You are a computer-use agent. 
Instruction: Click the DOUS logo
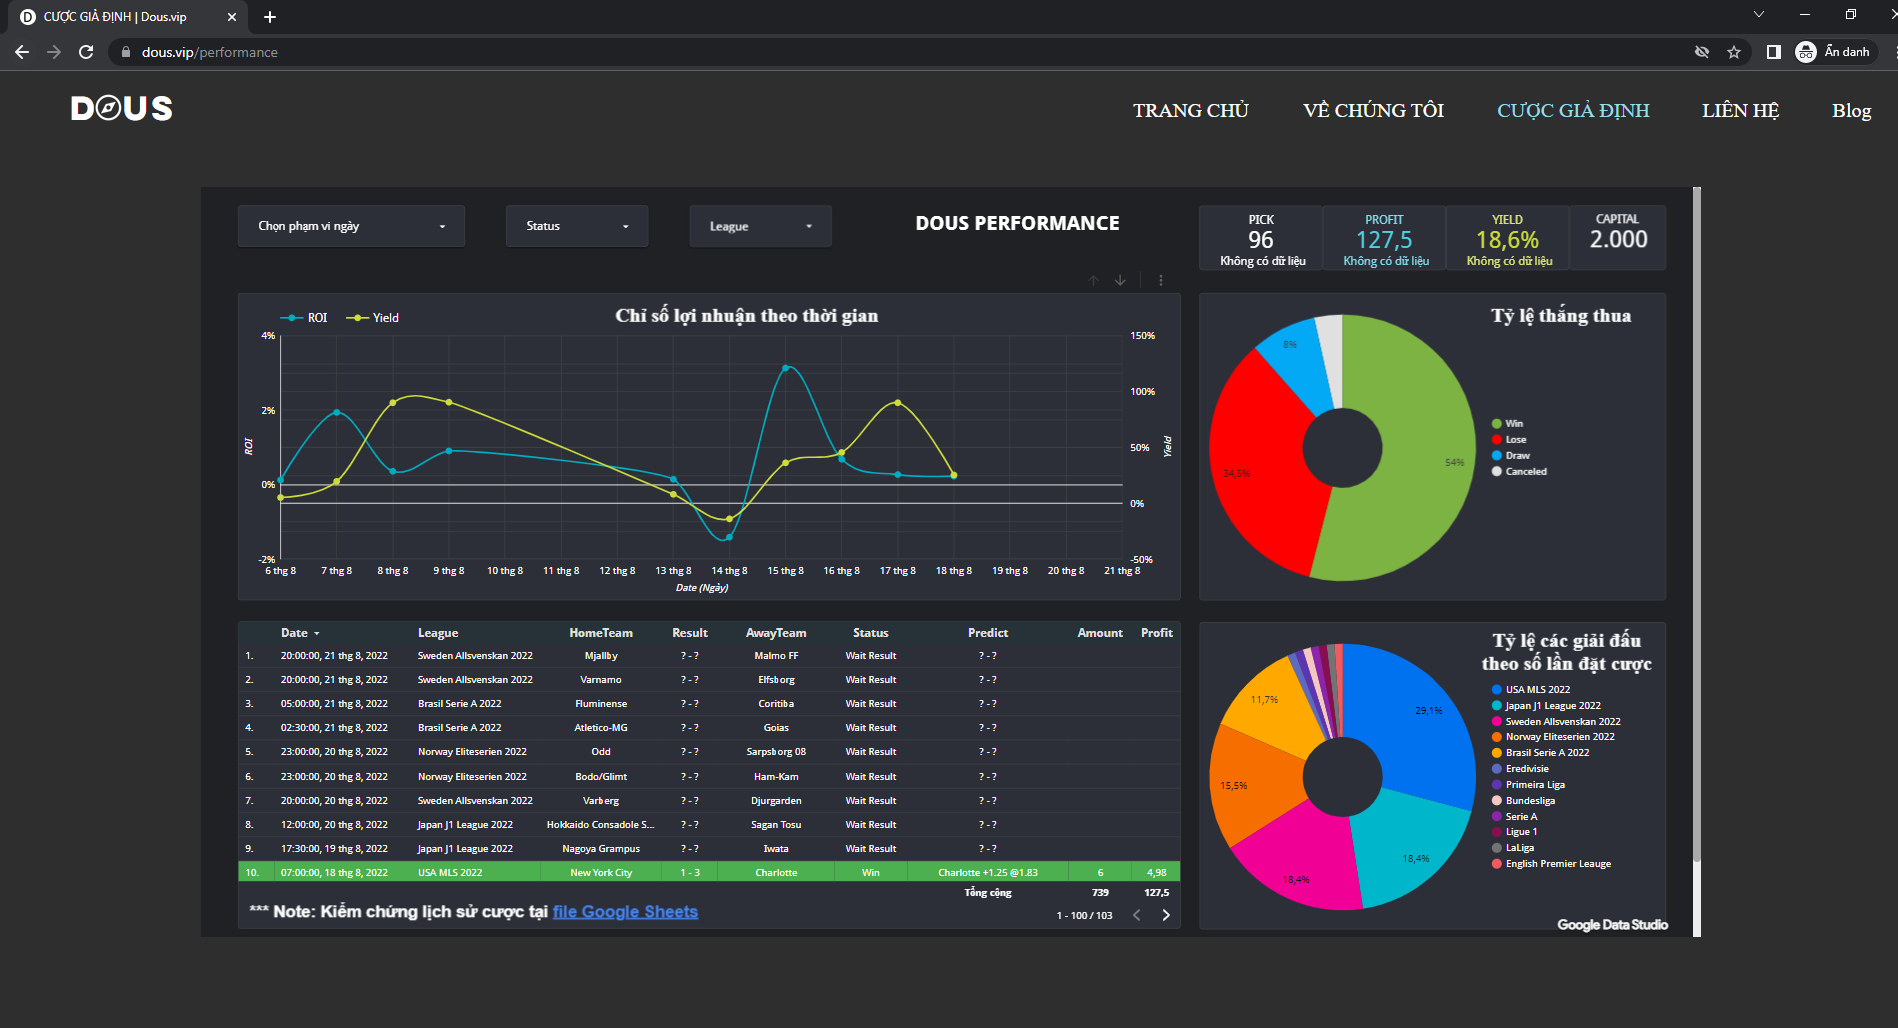click(x=122, y=109)
